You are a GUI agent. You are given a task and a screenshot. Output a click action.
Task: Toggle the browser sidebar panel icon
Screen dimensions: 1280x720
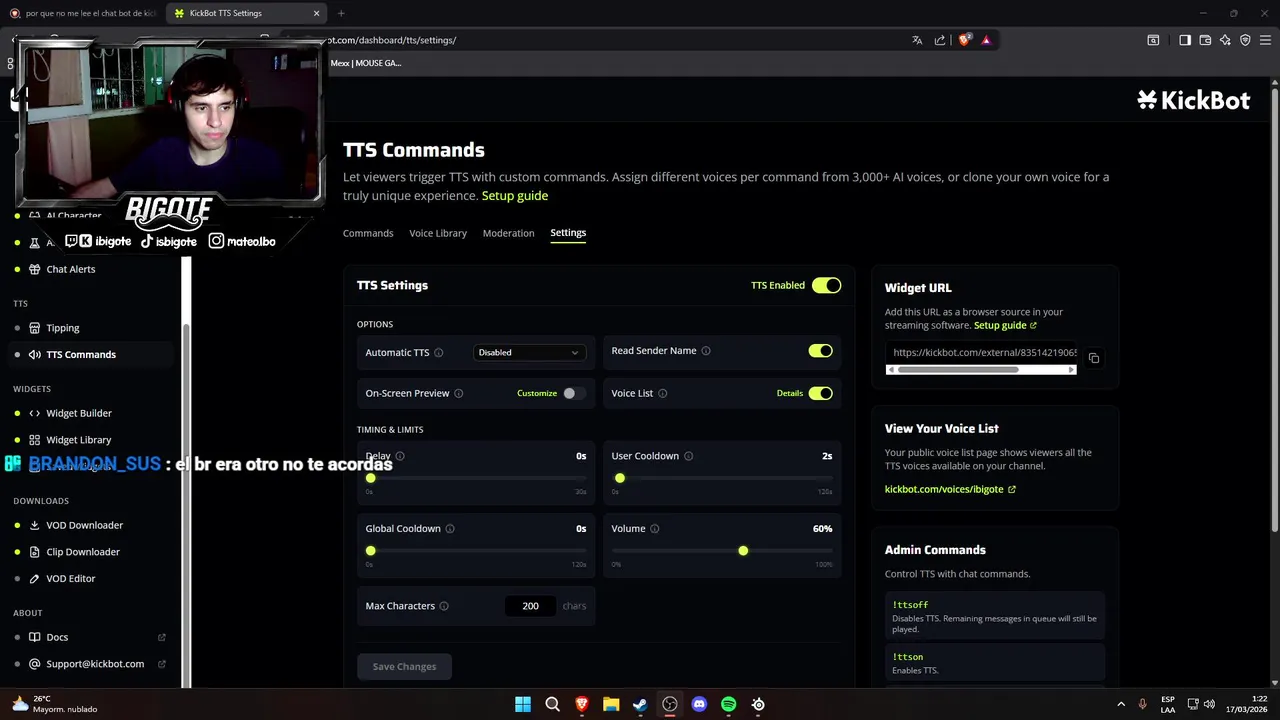coord(1185,40)
